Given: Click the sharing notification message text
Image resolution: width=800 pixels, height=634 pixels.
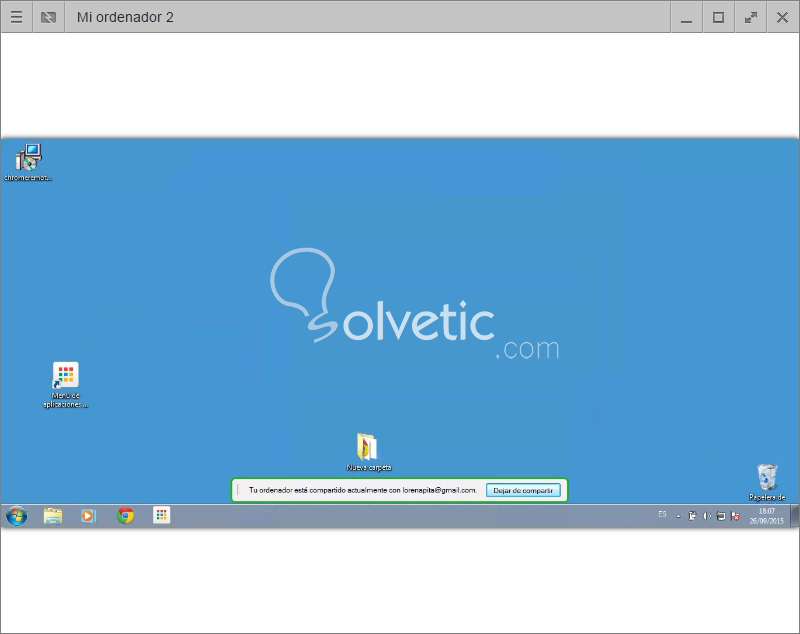Looking at the screenshot, I should [363, 490].
